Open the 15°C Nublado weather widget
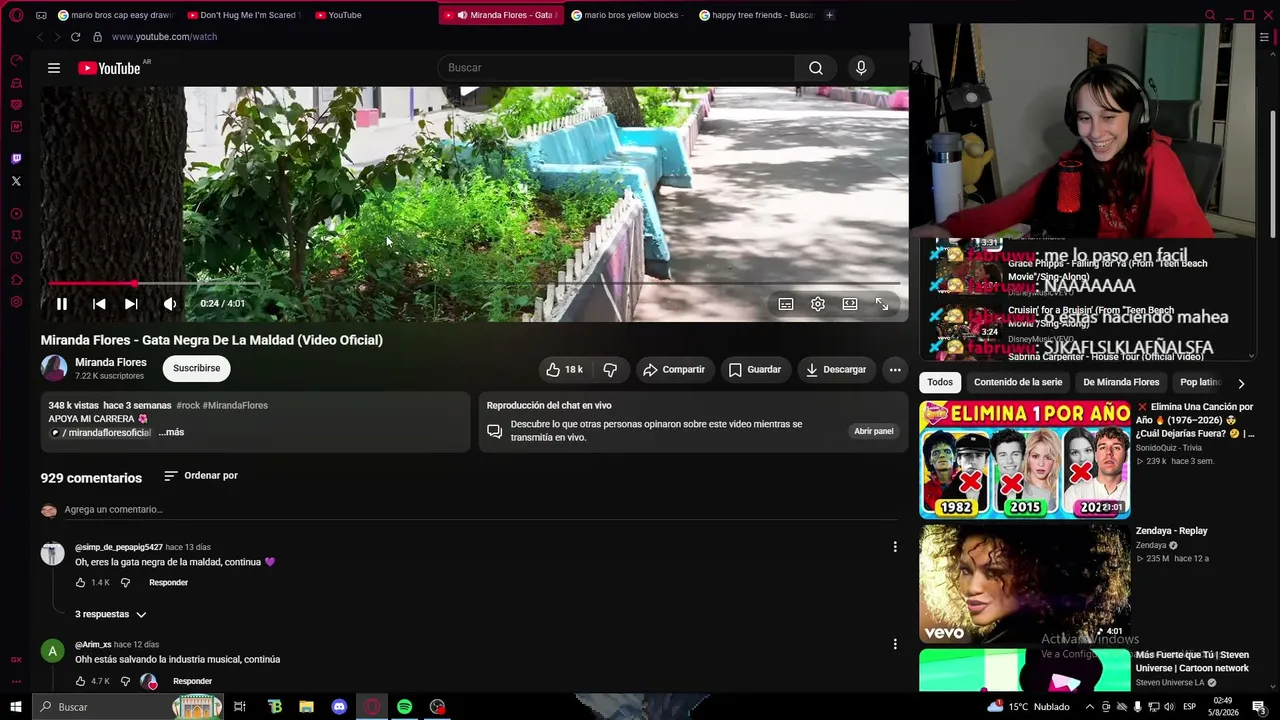The width and height of the screenshot is (1280, 720). [x=1029, y=707]
